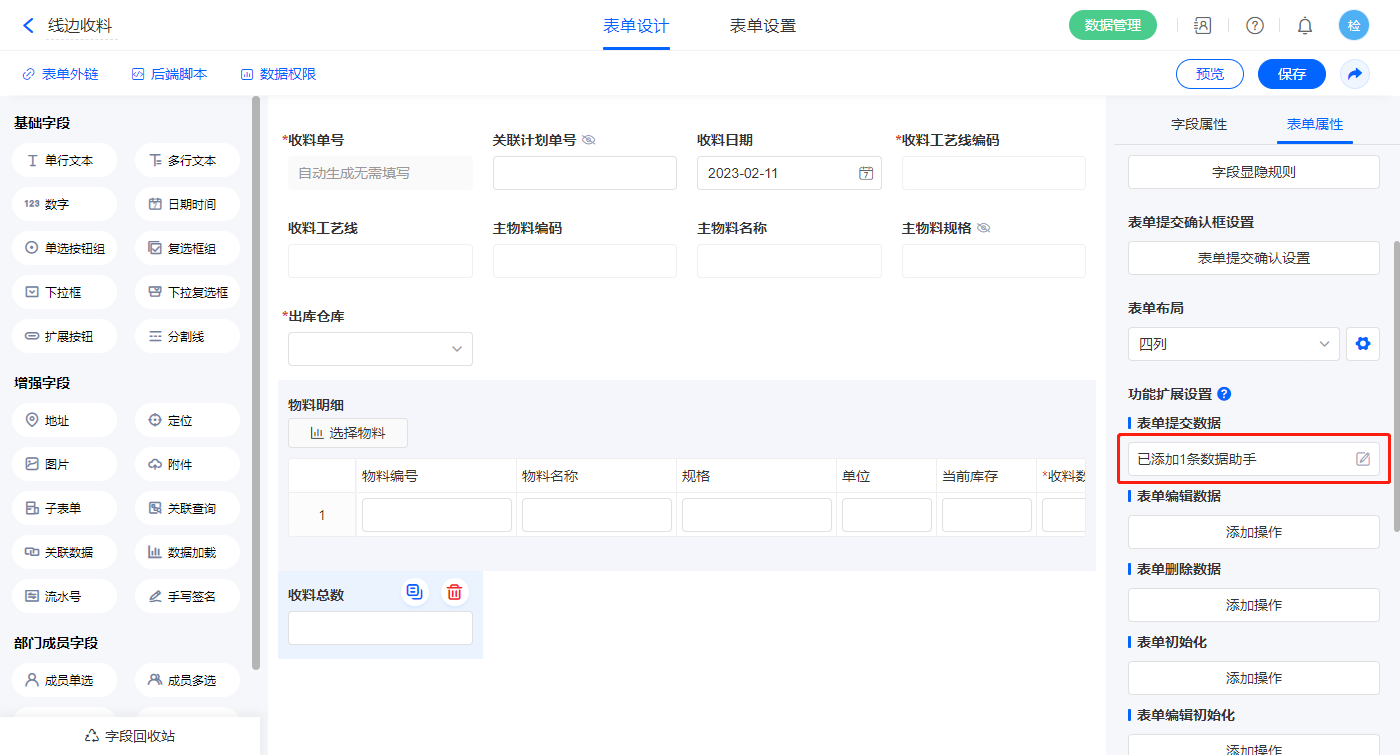This screenshot has width=1400, height=755.
Task: Toggle visibility eye on 主物料规格
Action: (x=983, y=228)
